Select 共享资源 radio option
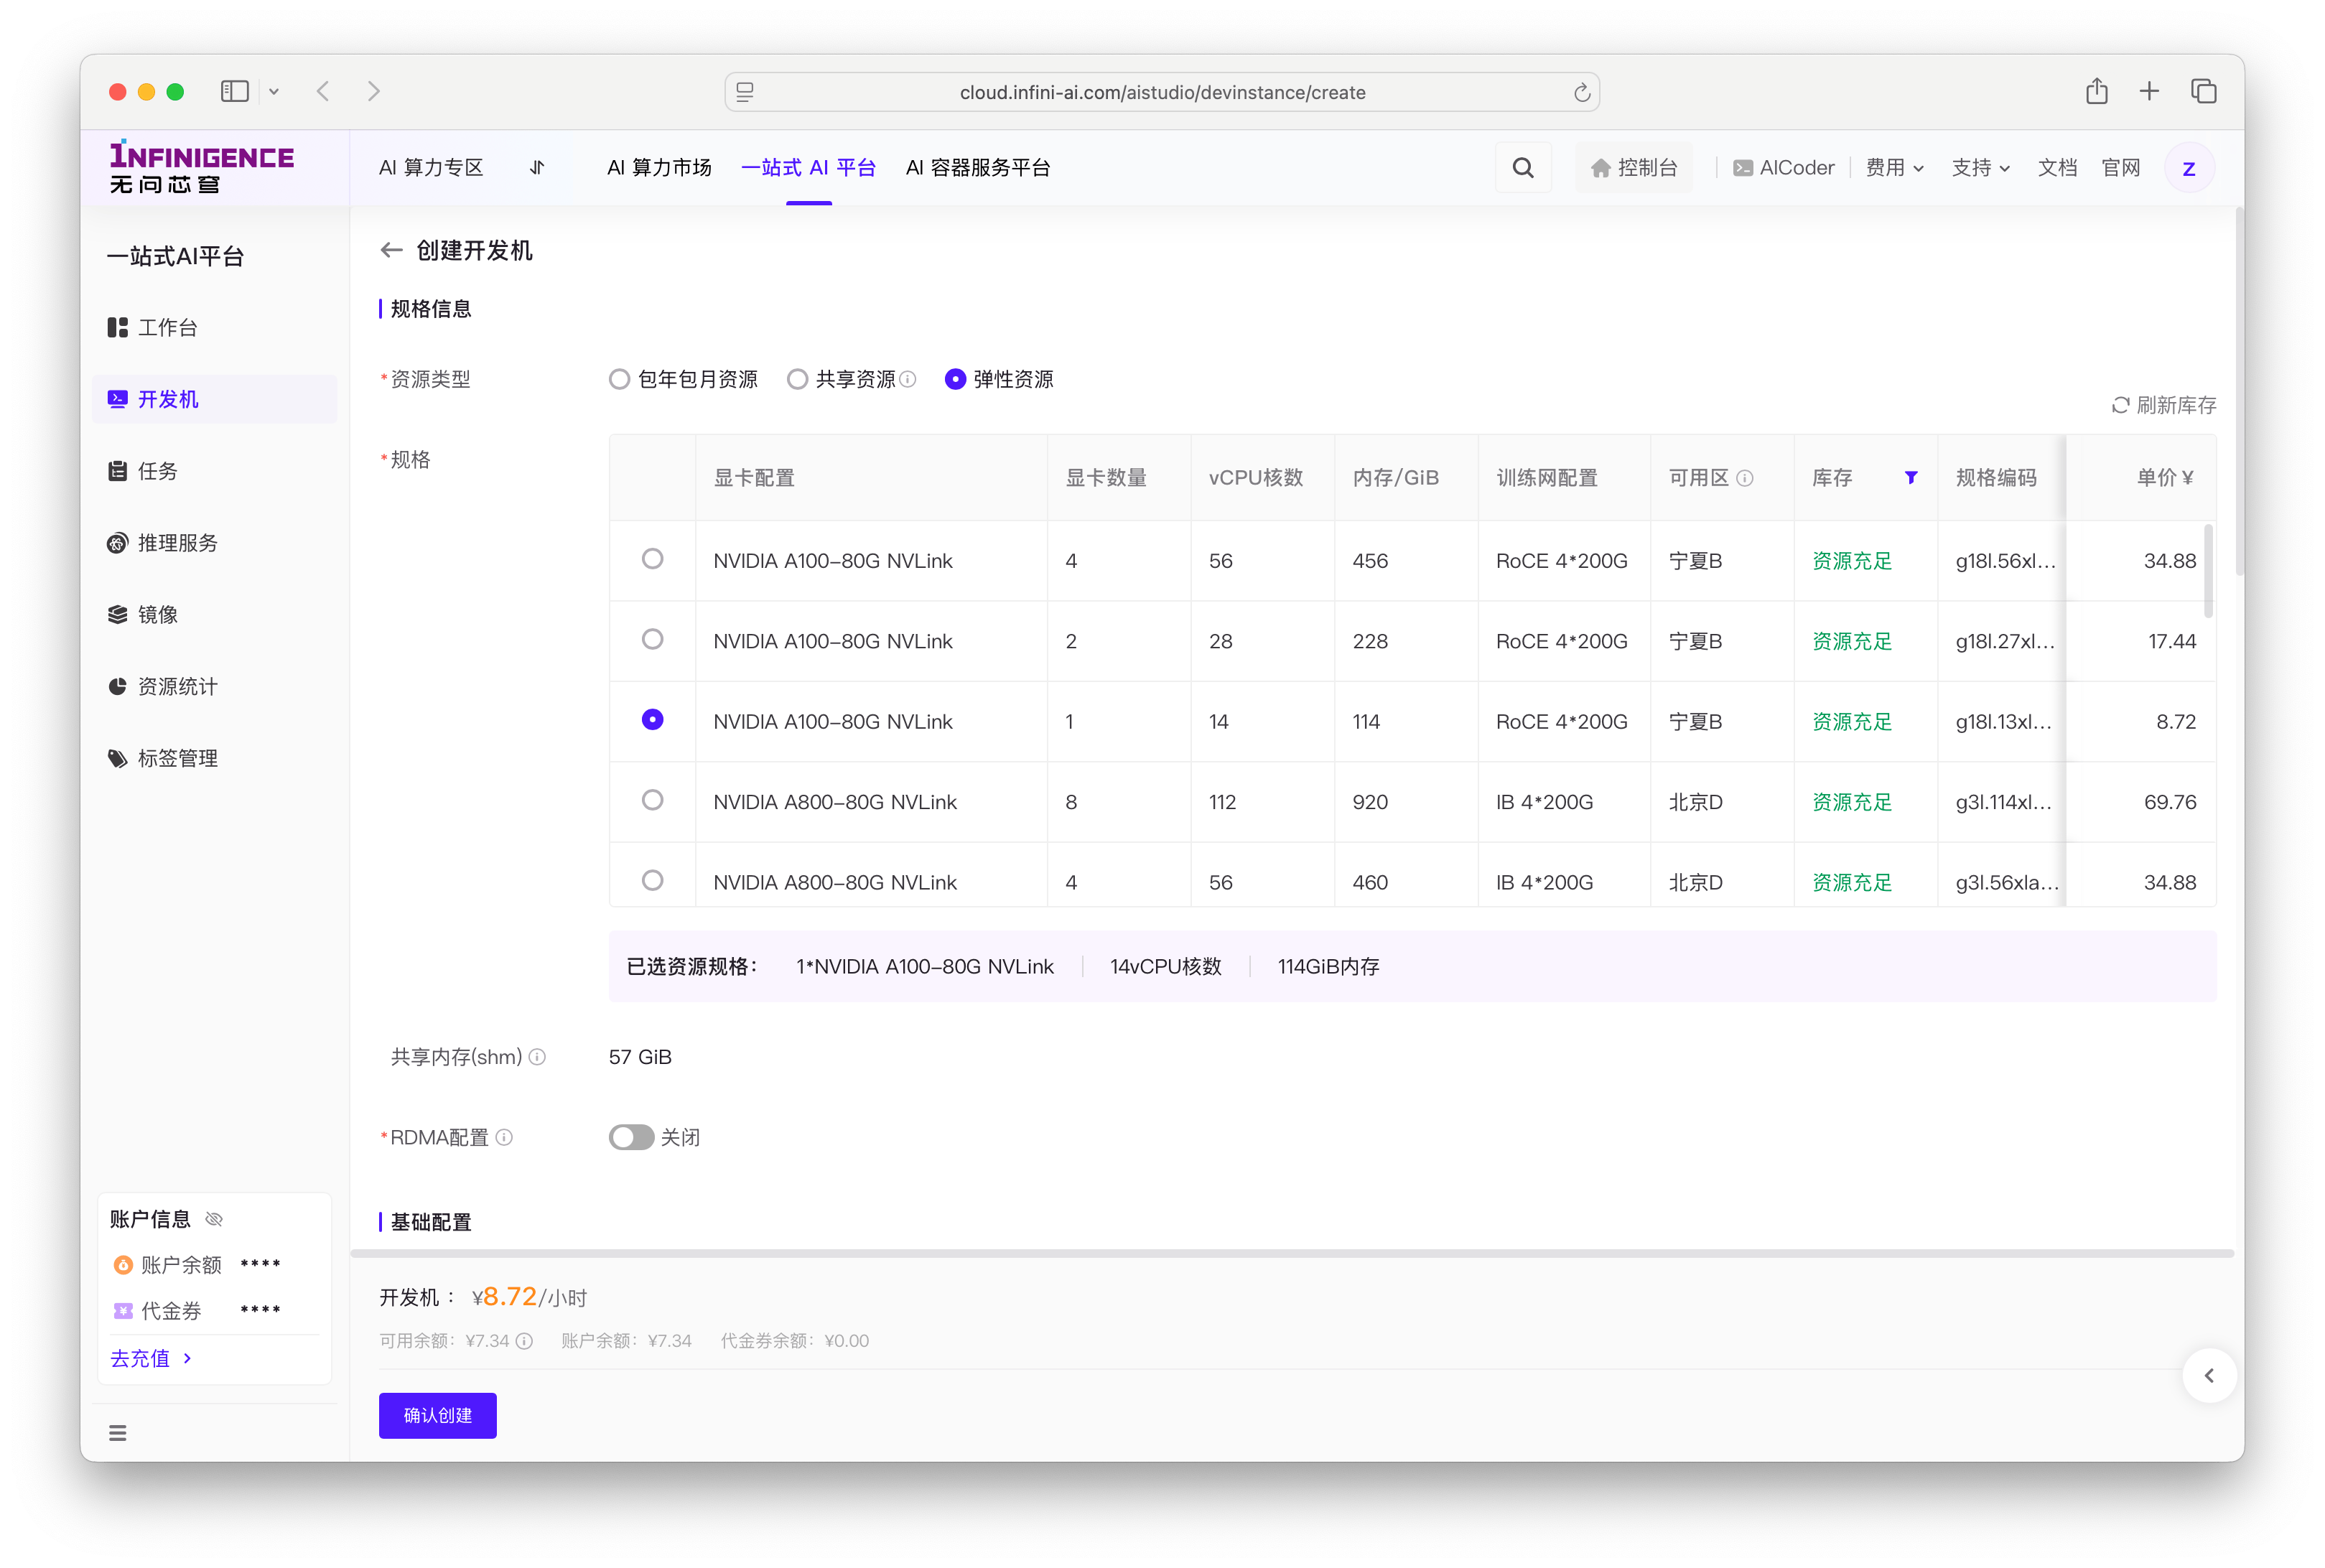The height and width of the screenshot is (1568, 2325). coord(797,379)
